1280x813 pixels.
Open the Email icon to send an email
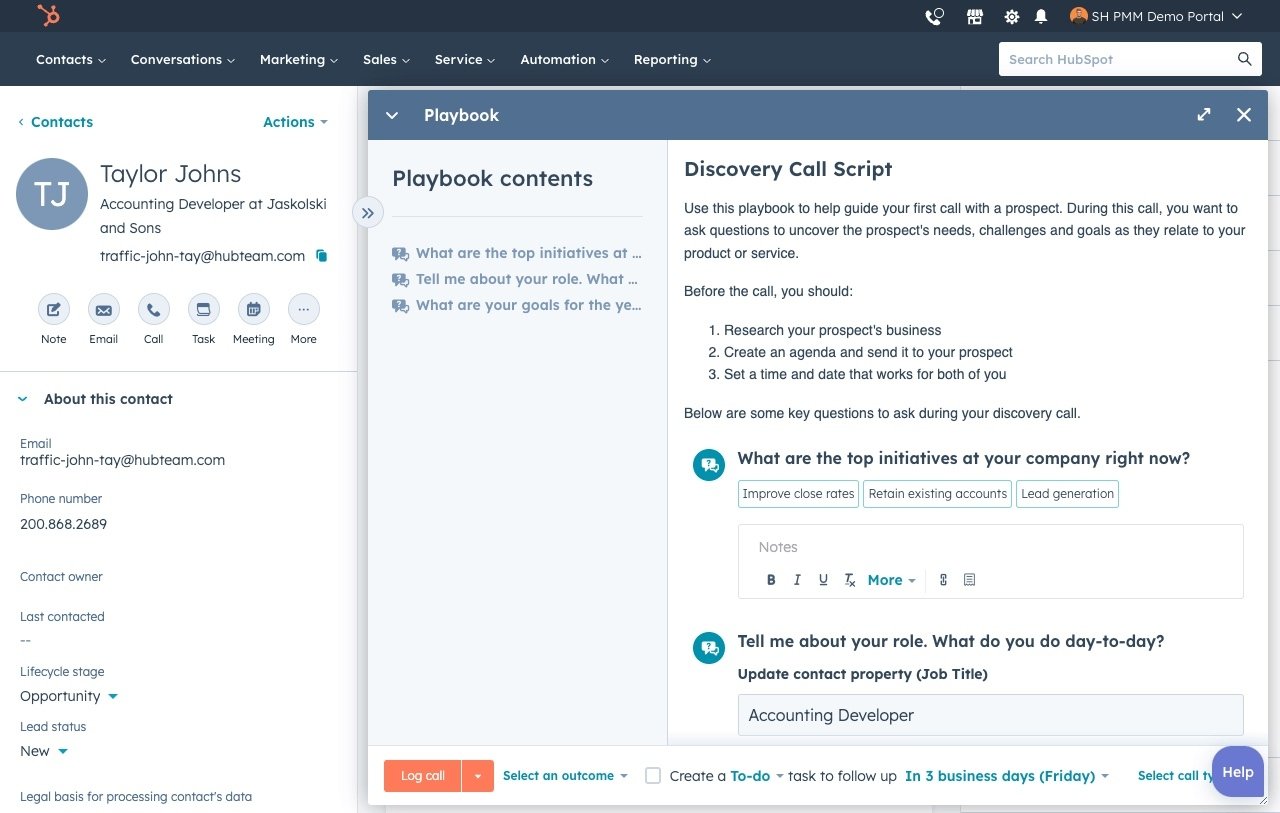[103, 310]
